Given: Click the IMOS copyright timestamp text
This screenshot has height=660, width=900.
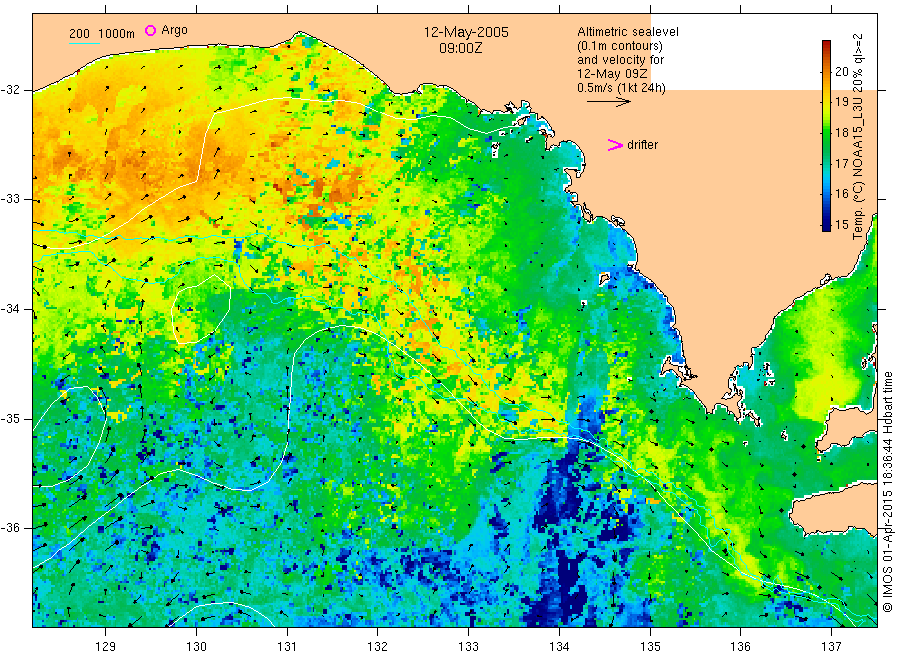Looking at the screenshot, I should point(888,492).
